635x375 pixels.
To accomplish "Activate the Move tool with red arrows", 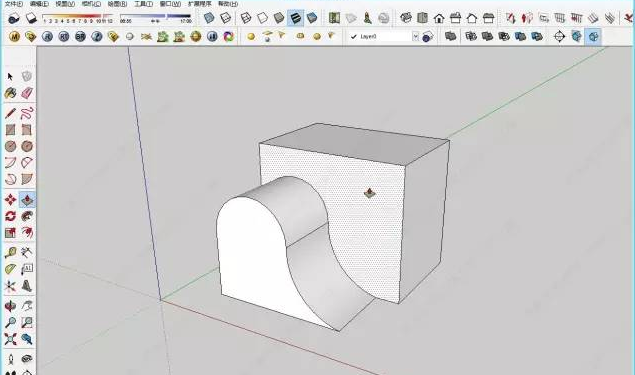I will click(11, 199).
